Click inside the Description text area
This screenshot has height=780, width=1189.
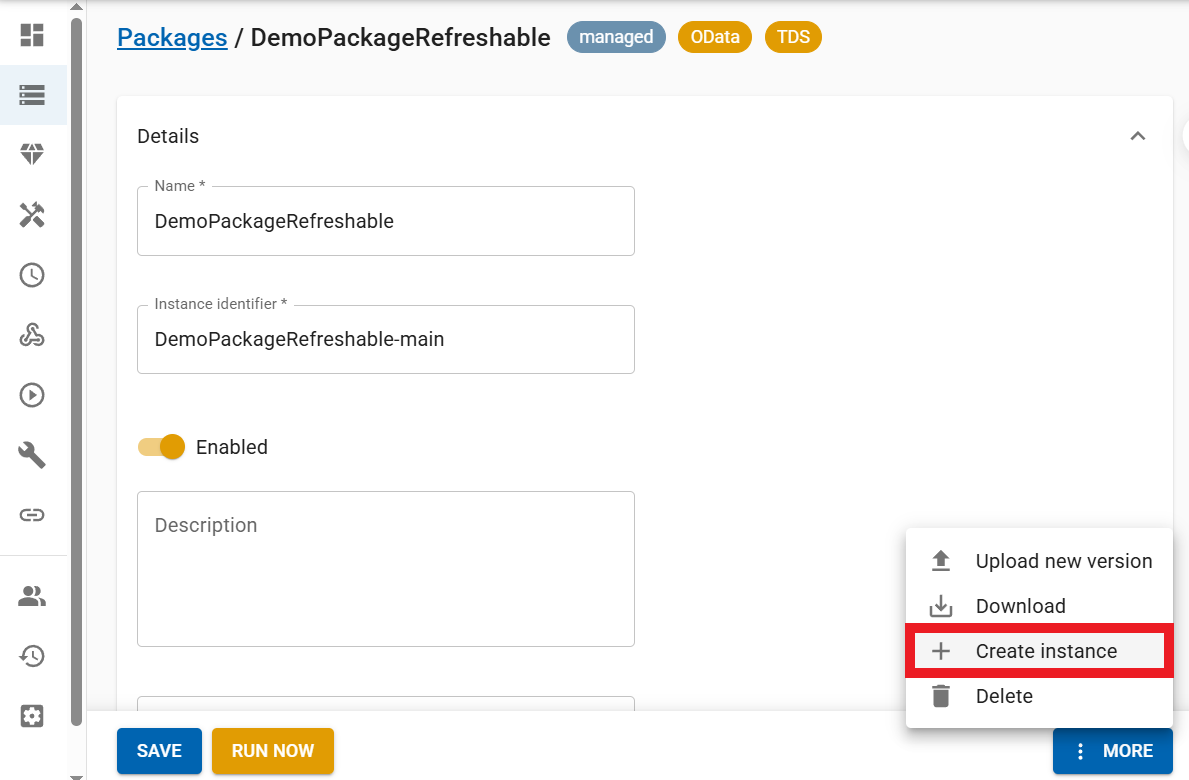pyautogui.click(x=385, y=568)
